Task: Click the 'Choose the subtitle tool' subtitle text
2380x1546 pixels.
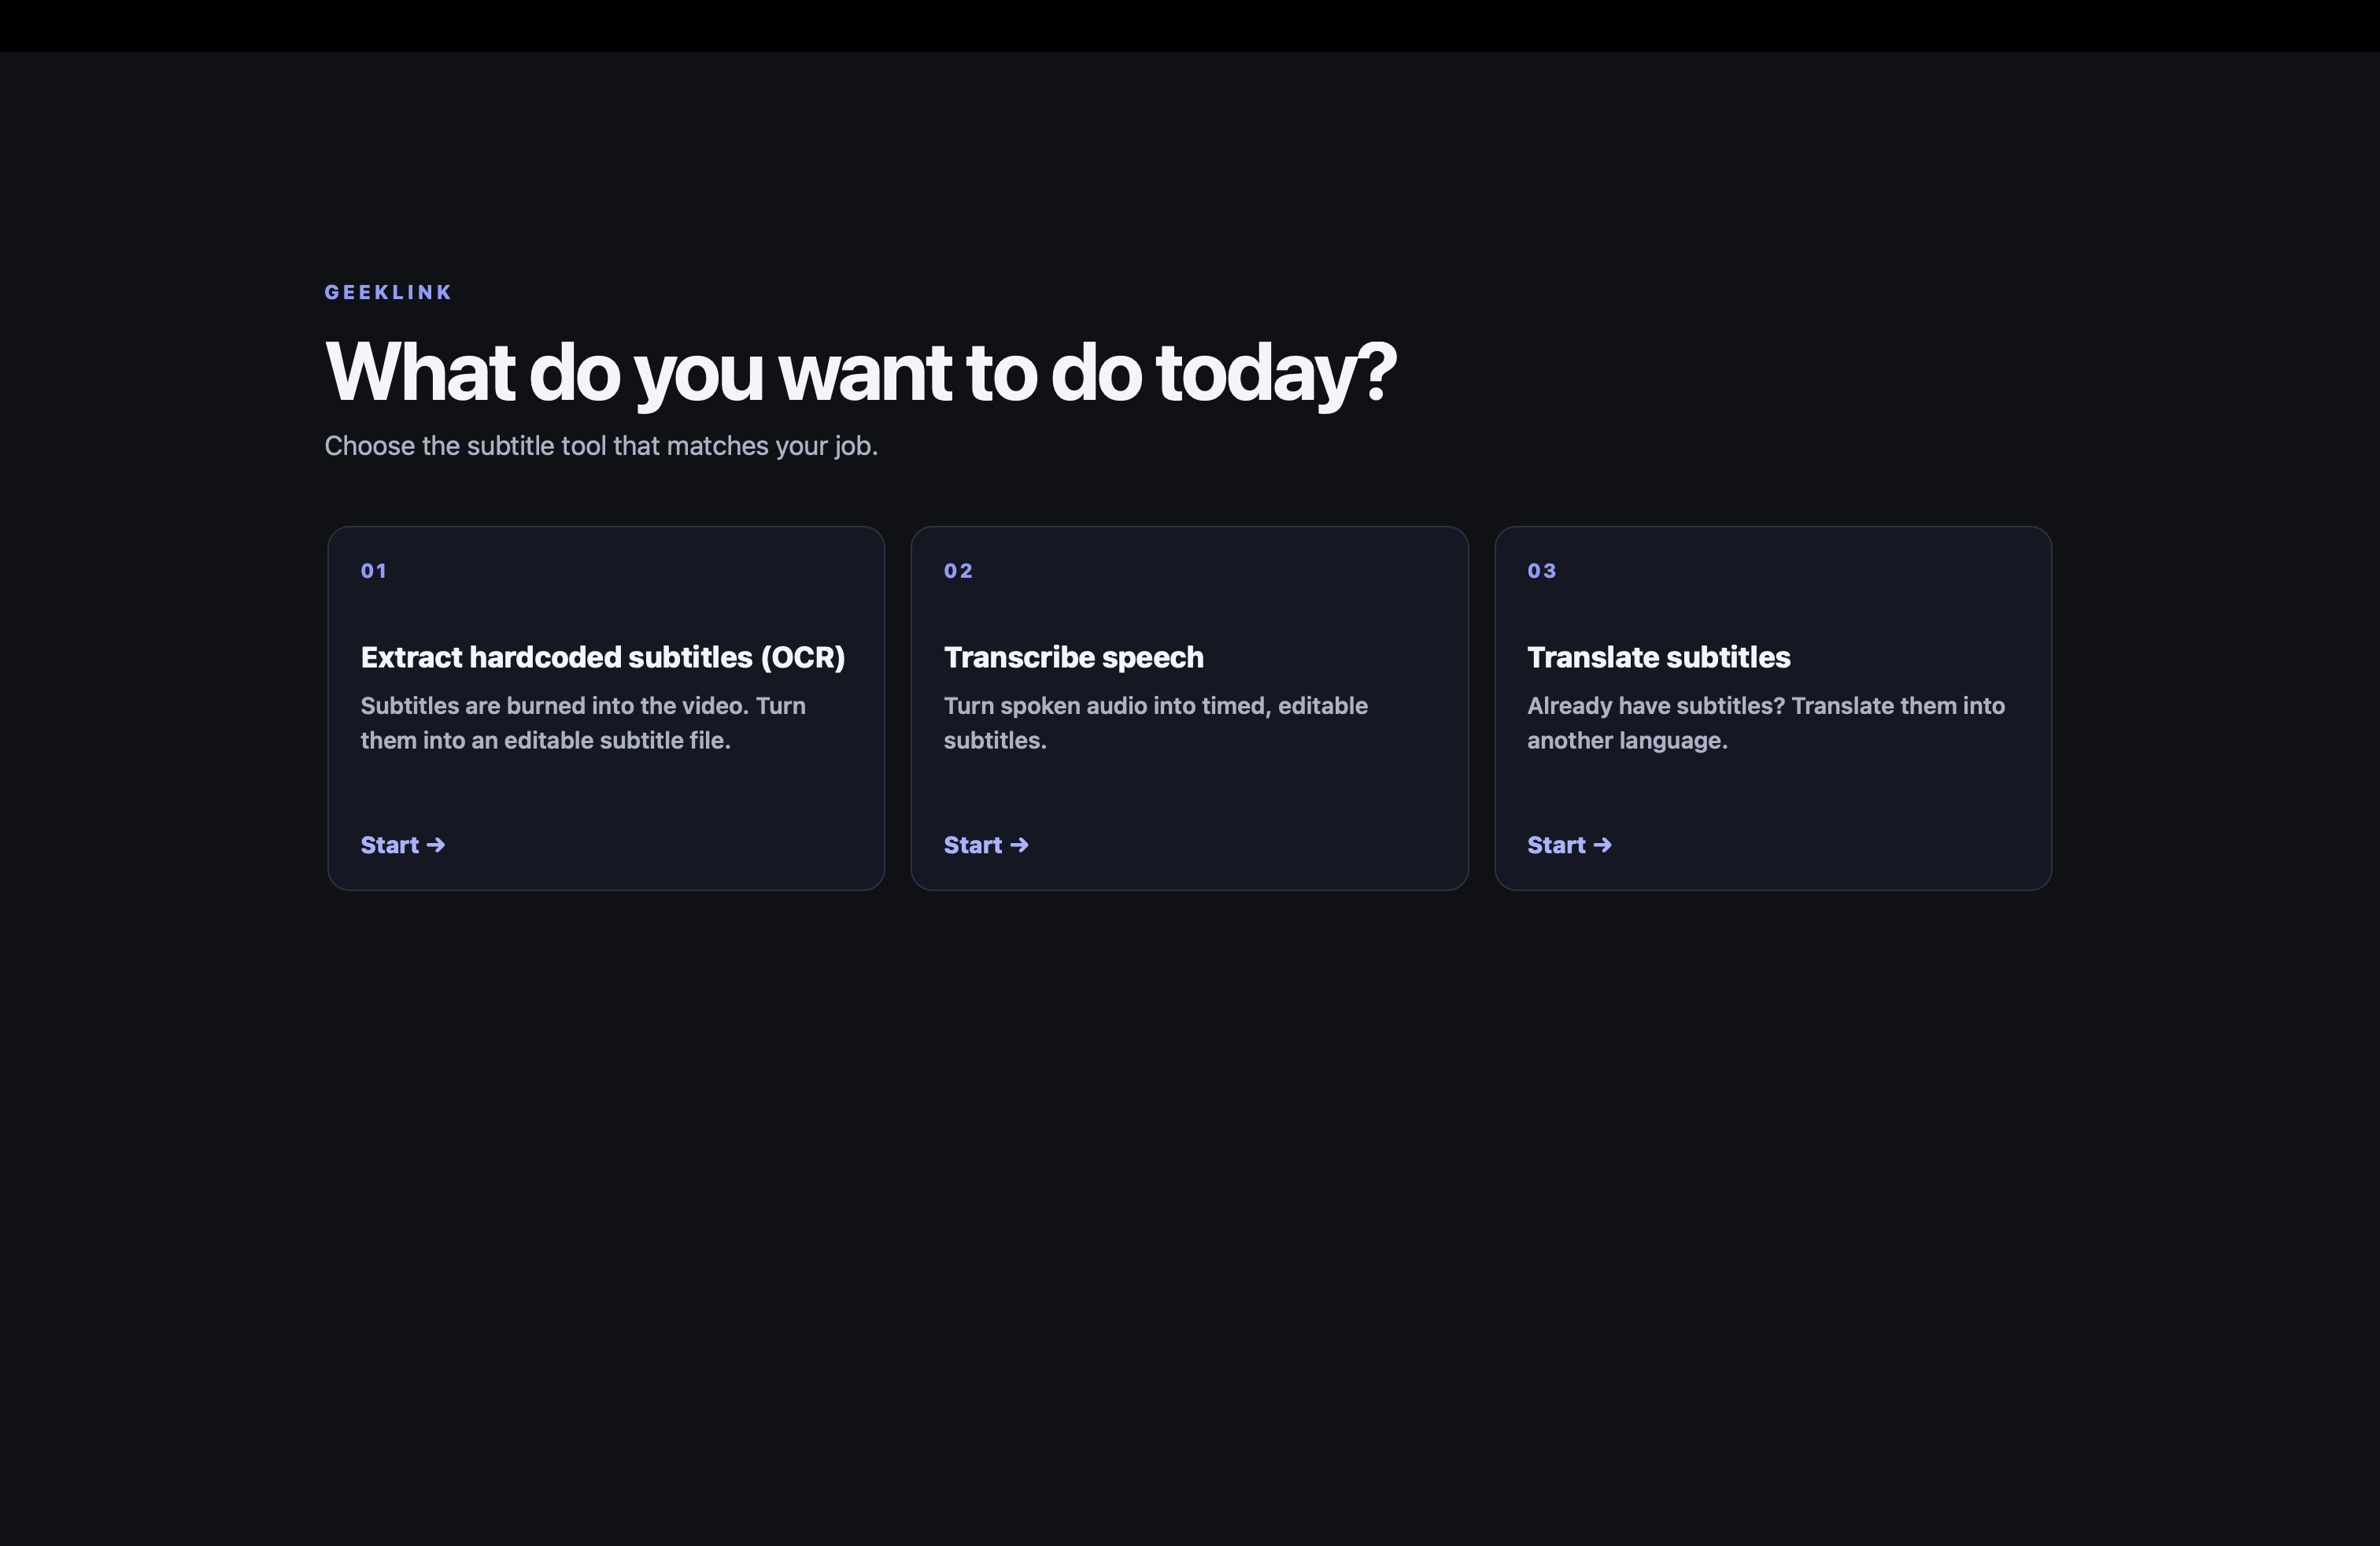Action: (x=601, y=446)
